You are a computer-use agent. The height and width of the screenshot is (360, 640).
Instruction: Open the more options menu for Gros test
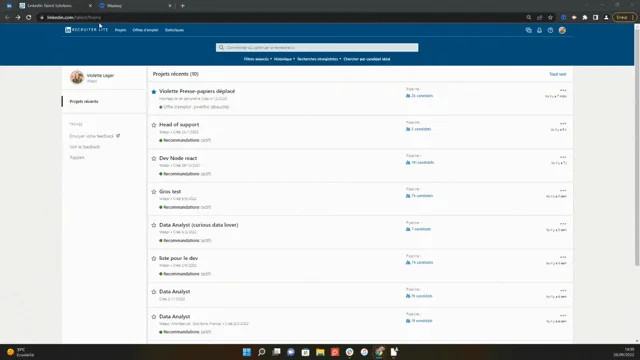point(563,191)
